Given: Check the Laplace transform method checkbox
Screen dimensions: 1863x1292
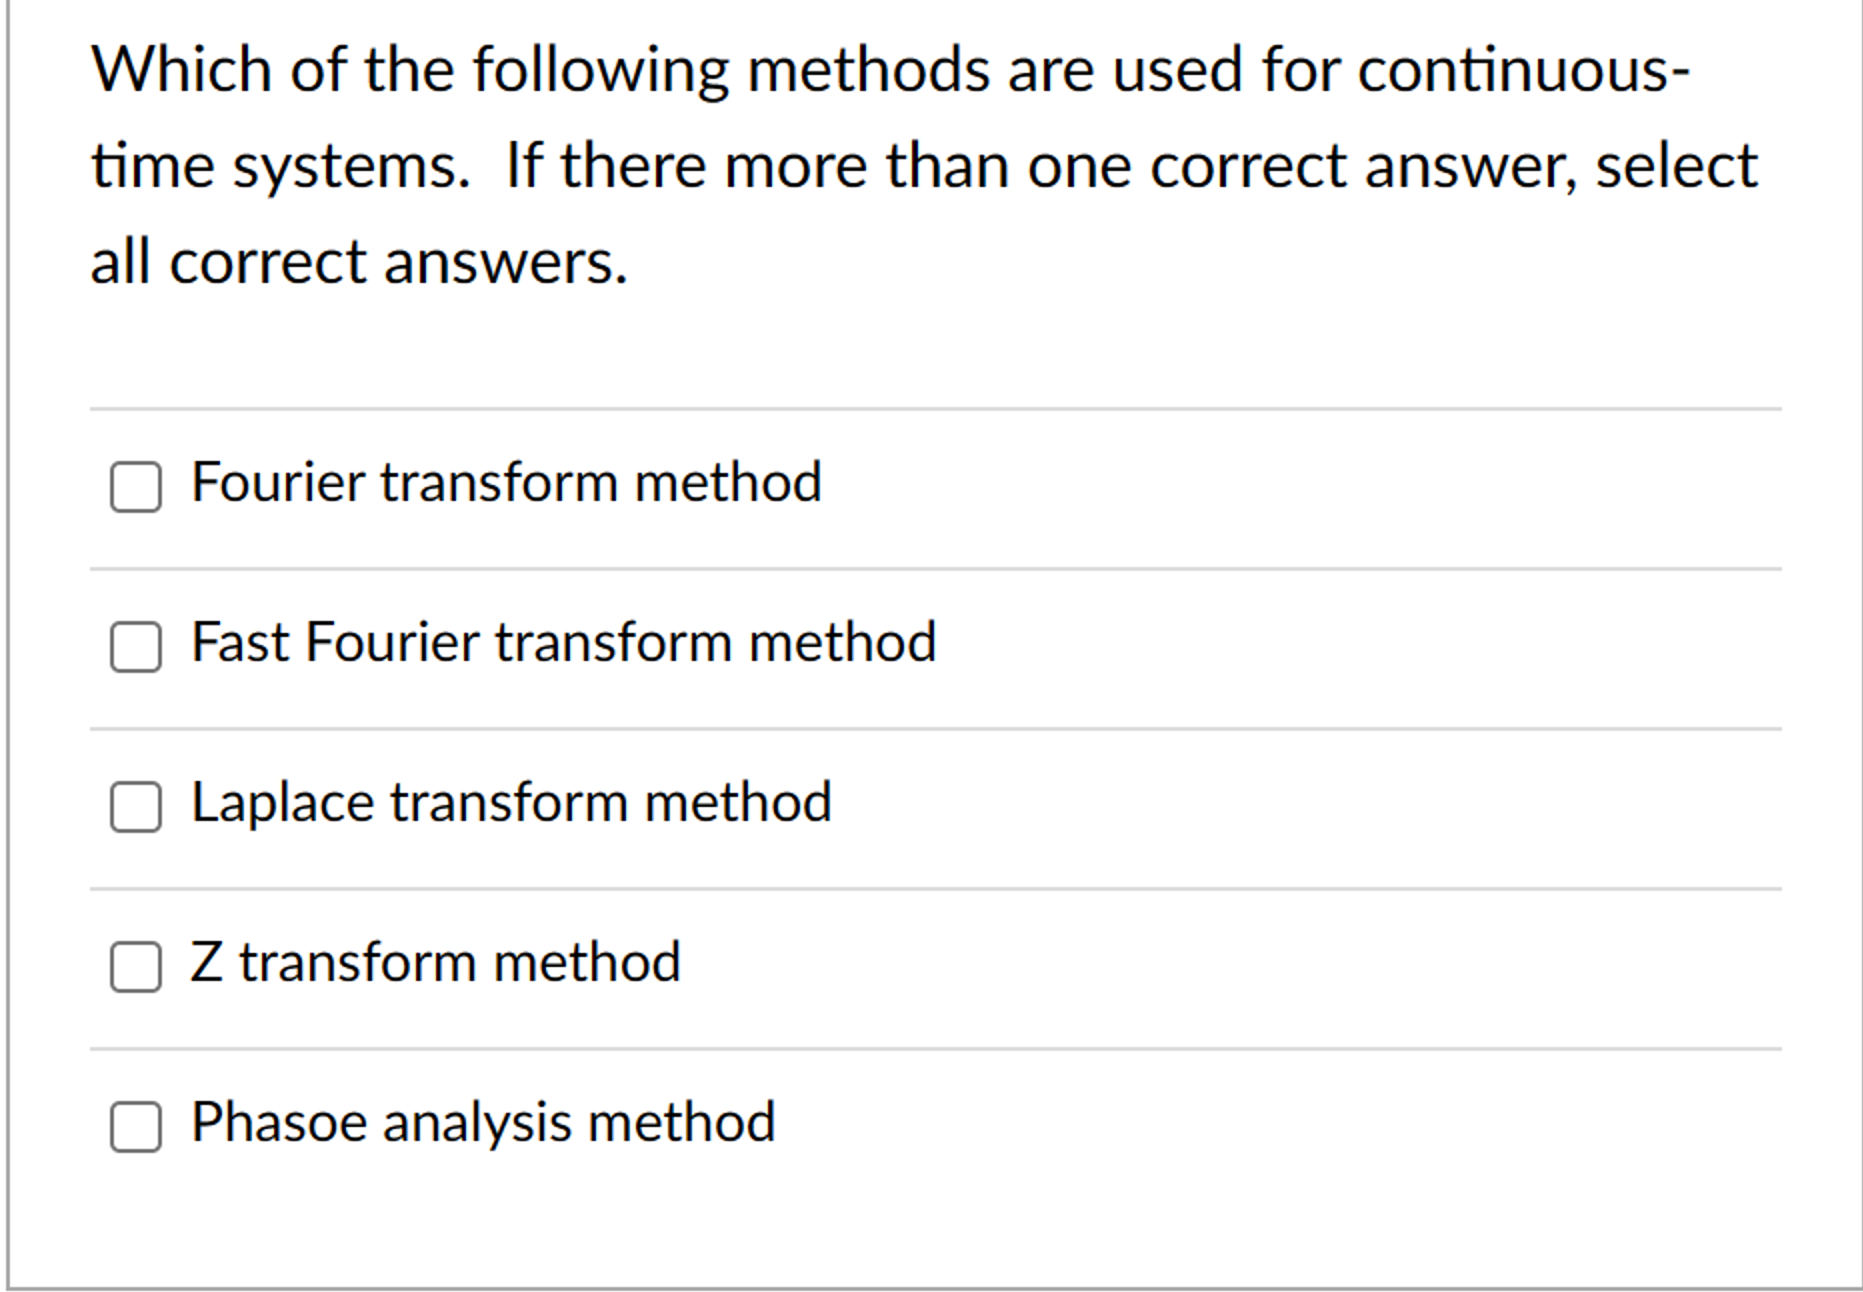Looking at the screenshot, I should point(135,806).
